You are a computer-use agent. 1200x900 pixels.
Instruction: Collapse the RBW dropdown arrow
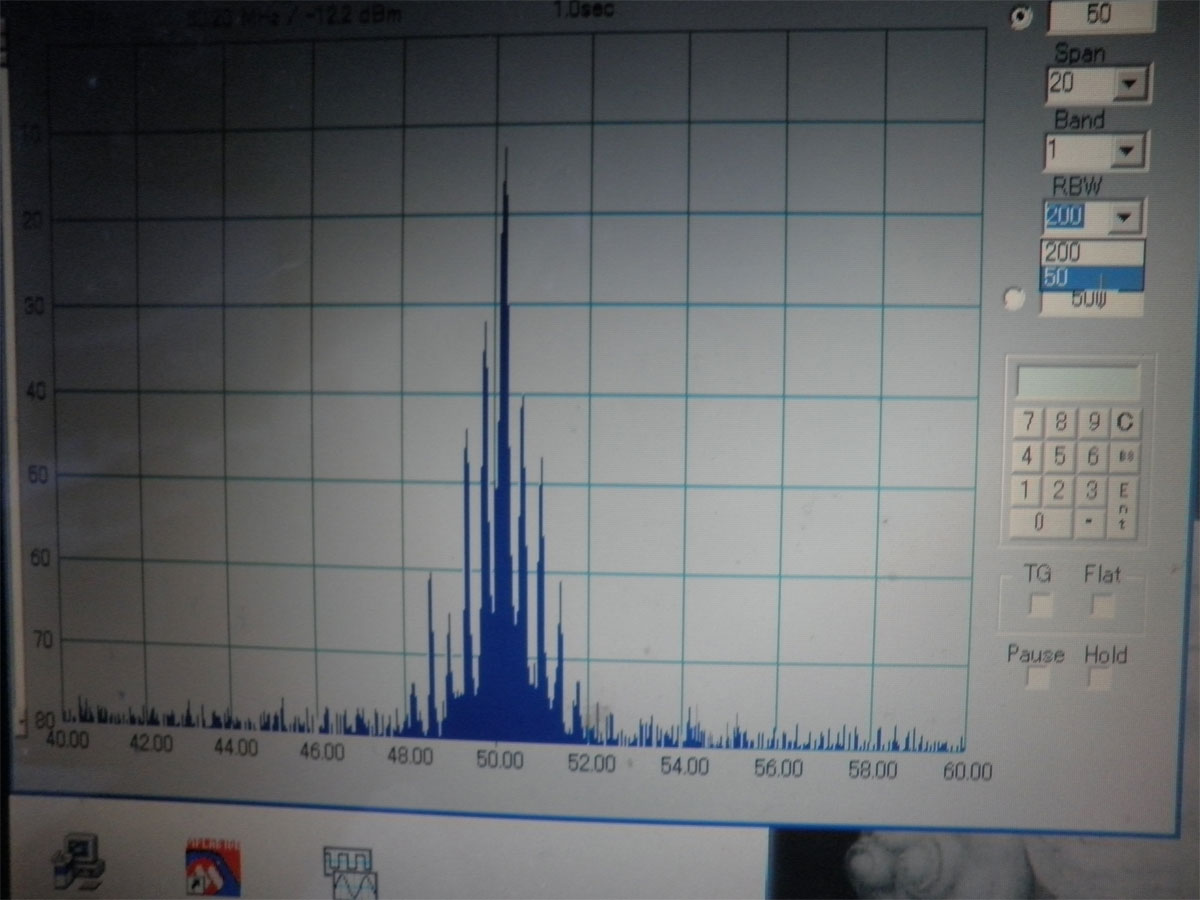click(x=1126, y=216)
